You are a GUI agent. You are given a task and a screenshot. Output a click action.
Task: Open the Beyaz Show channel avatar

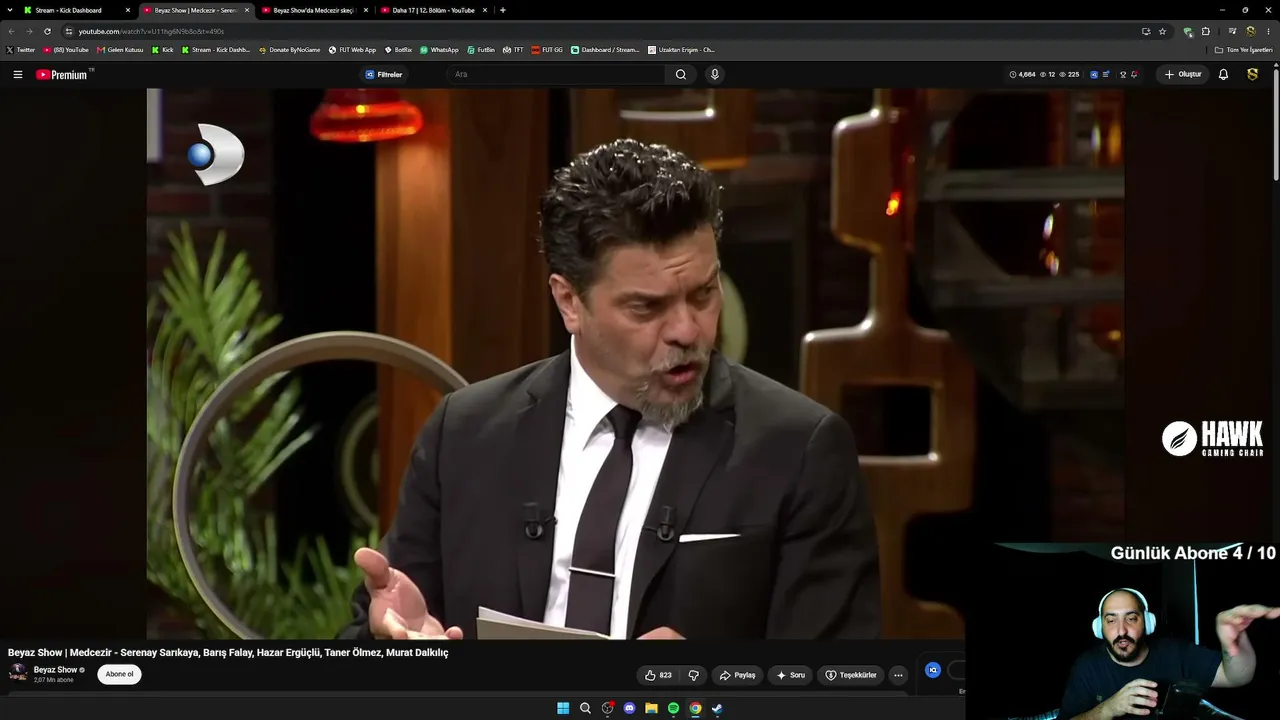click(18, 673)
